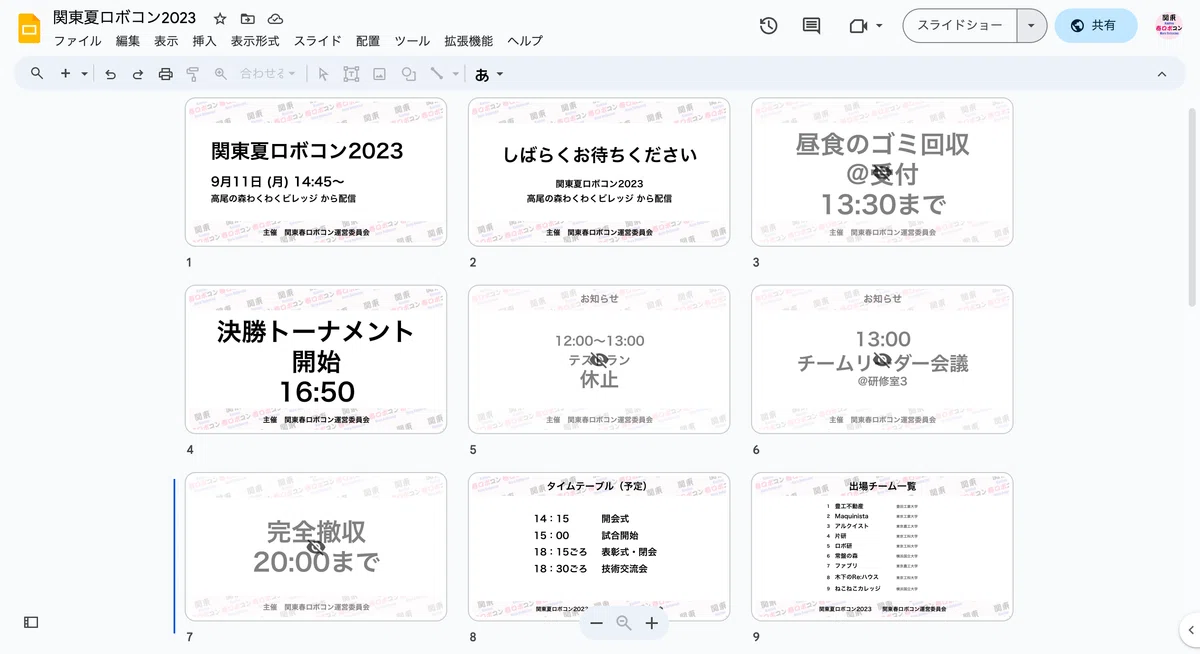Open the version history clock icon
This screenshot has height=654, width=1200.
(768, 26)
